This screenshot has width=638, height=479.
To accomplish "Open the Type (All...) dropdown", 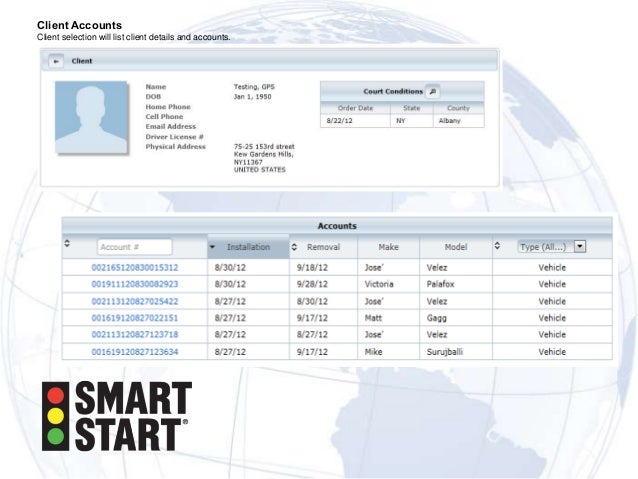I will point(551,247).
